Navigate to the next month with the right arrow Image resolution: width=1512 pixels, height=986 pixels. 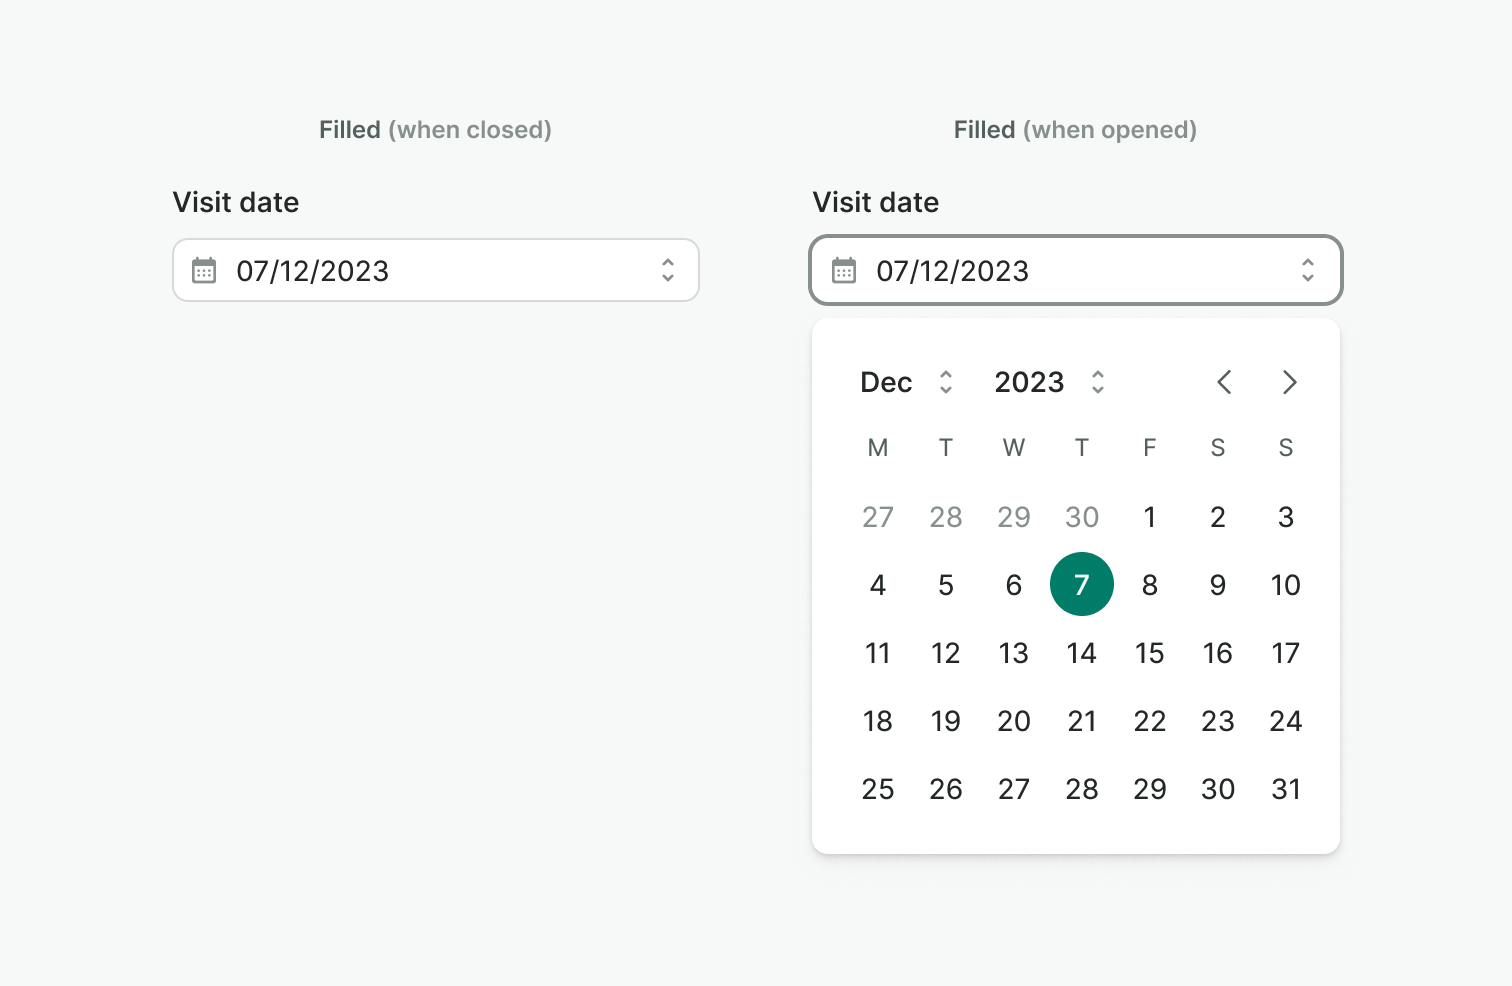[1289, 382]
